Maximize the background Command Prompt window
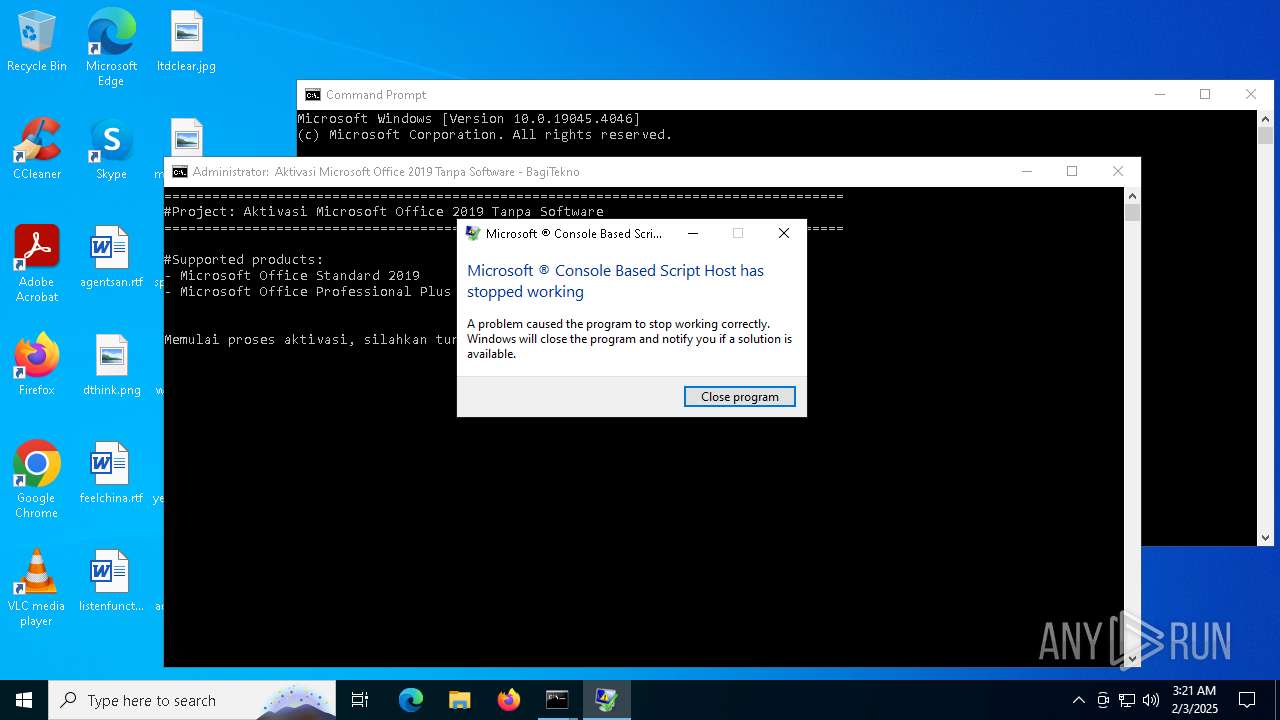1280x720 pixels. [x=1205, y=94]
